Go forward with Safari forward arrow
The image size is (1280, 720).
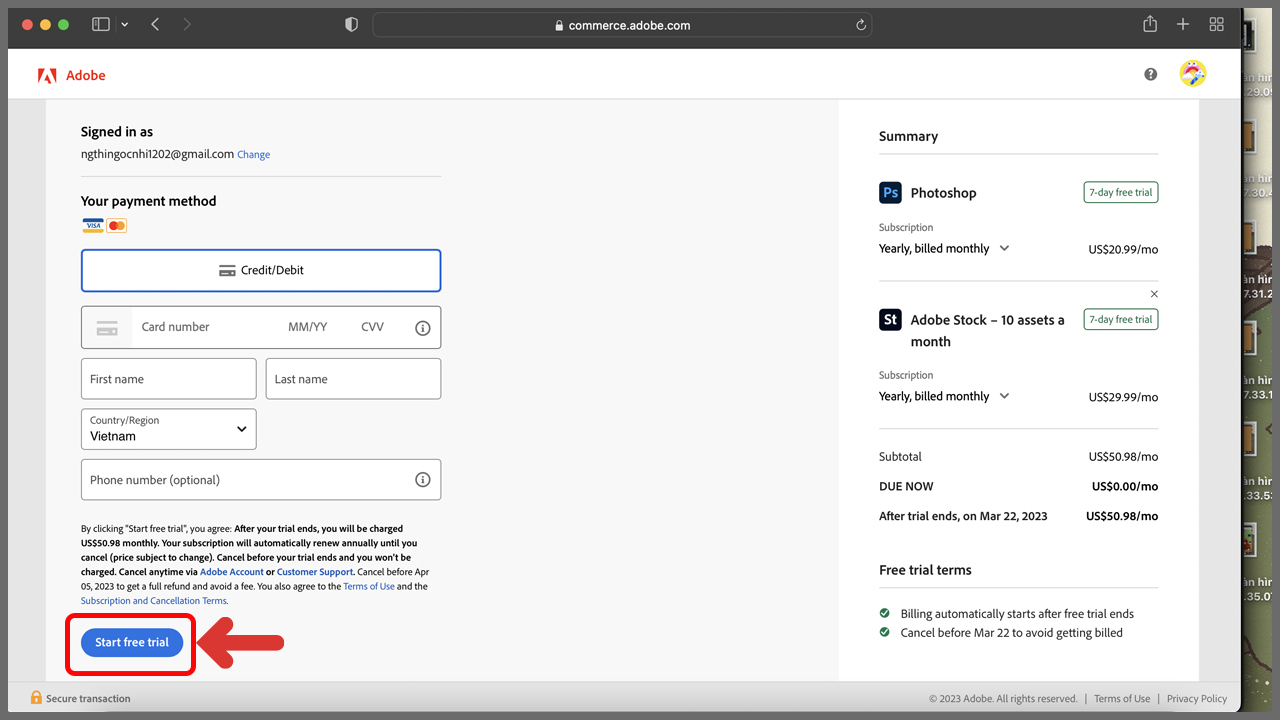point(187,24)
